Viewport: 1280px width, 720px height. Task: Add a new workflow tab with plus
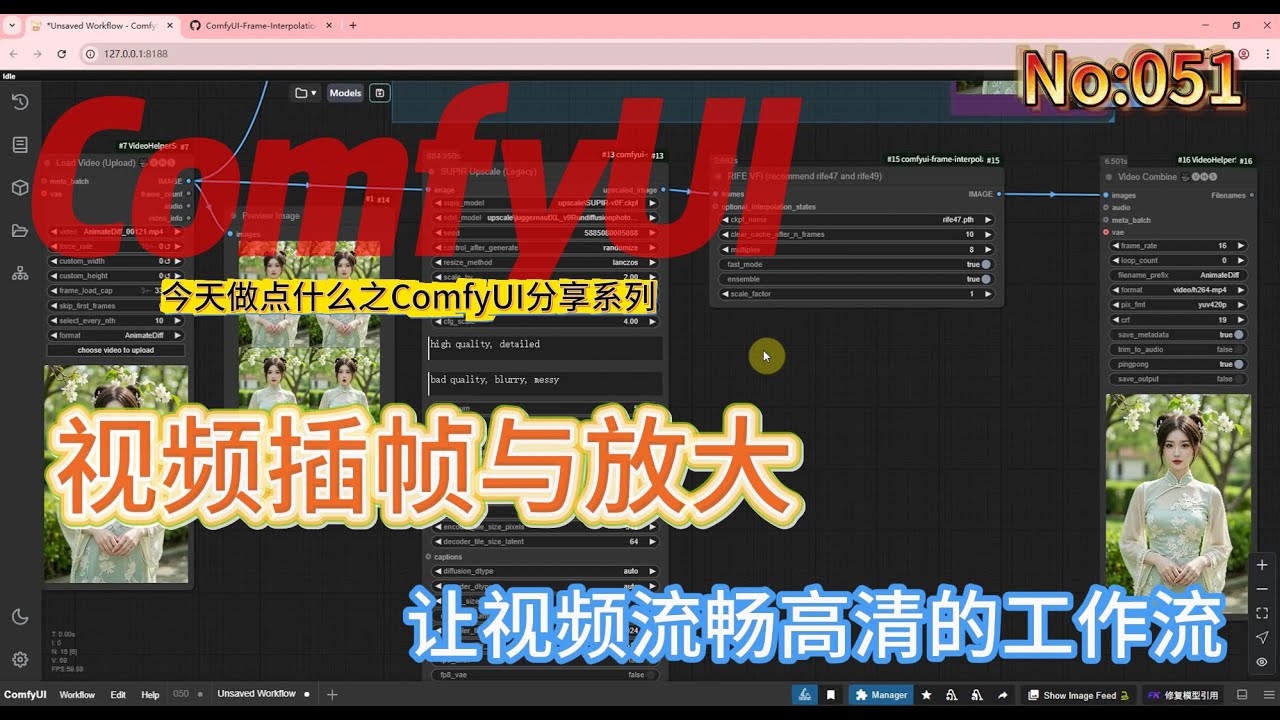pyautogui.click(x=332, y=694)
